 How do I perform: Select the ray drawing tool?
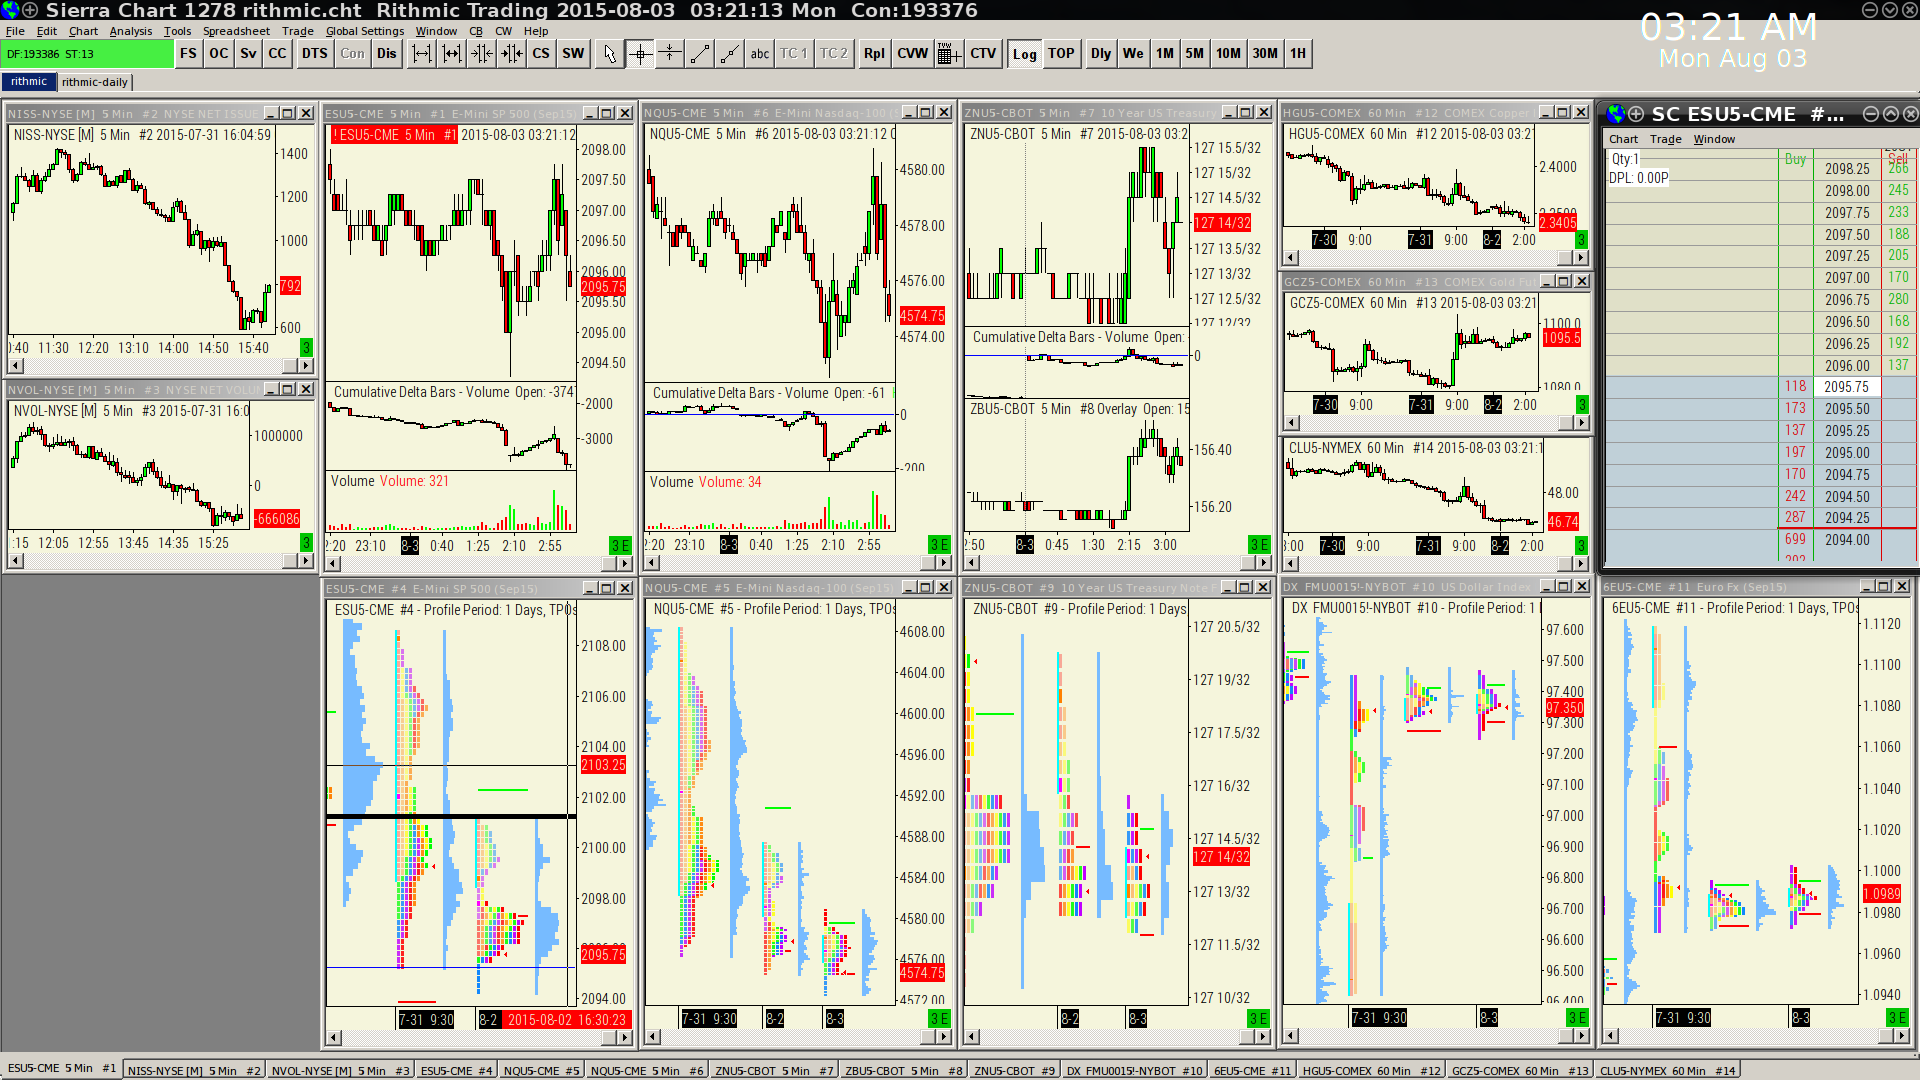point(730,54)
